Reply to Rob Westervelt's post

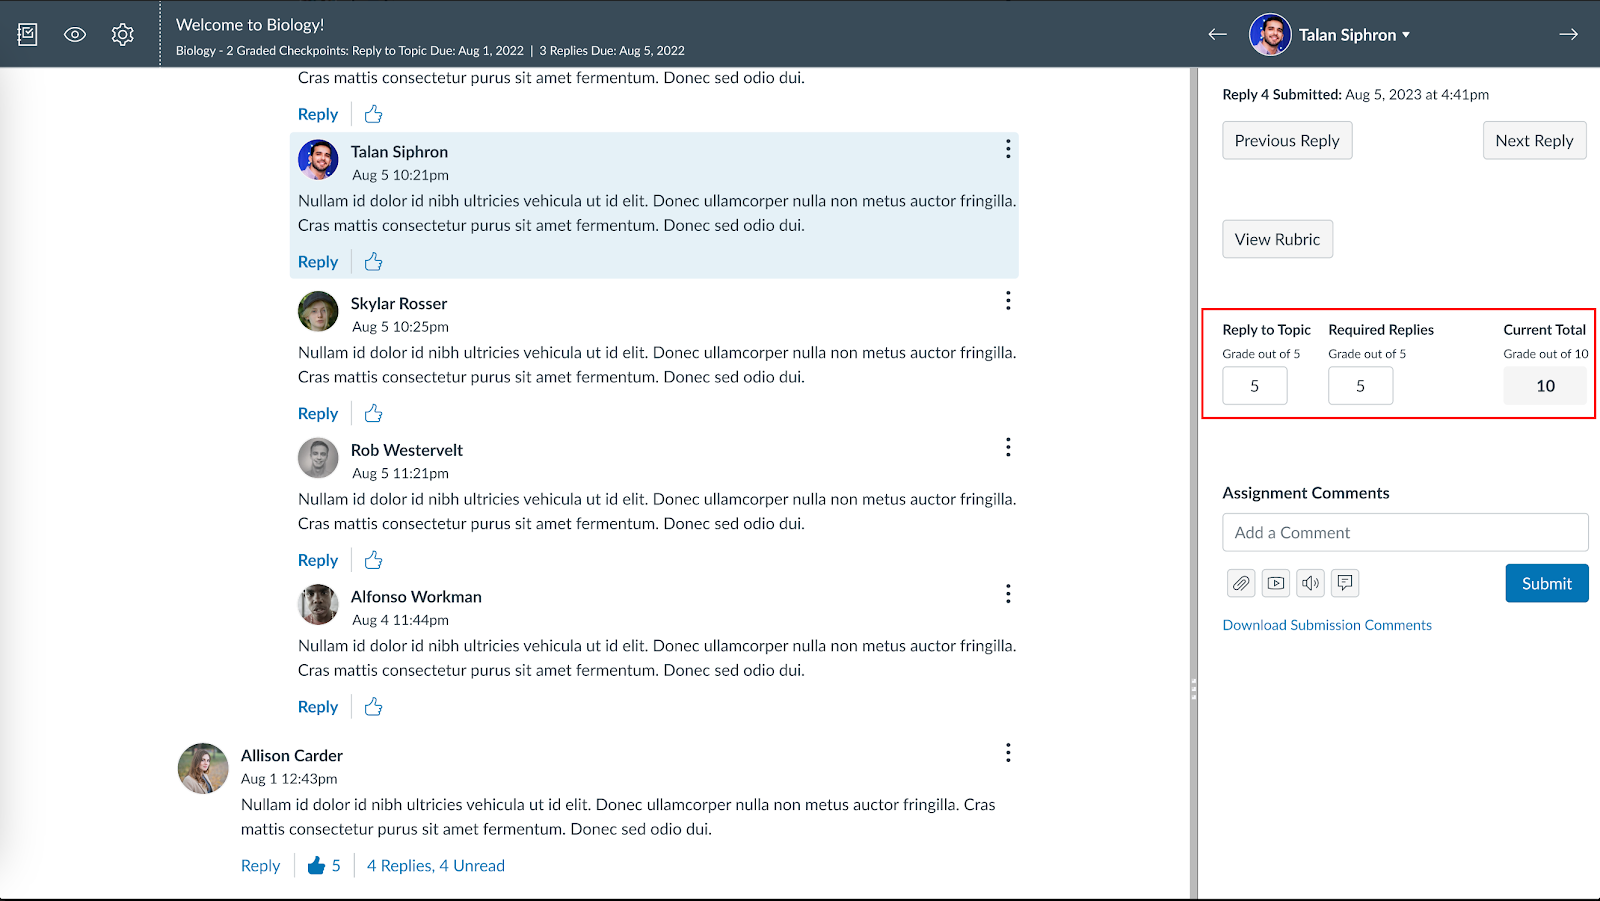click(318, 561)
